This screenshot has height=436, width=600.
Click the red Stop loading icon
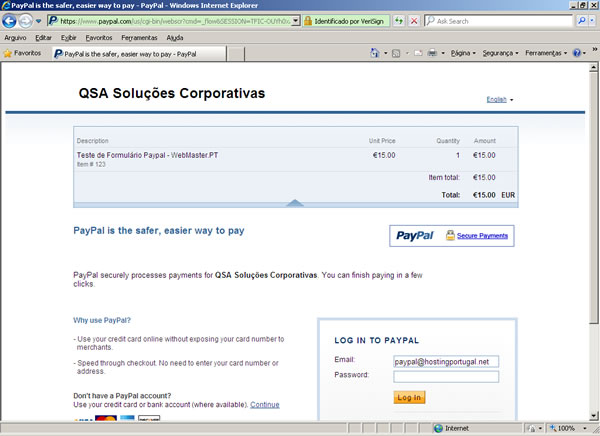click(414, 21)
